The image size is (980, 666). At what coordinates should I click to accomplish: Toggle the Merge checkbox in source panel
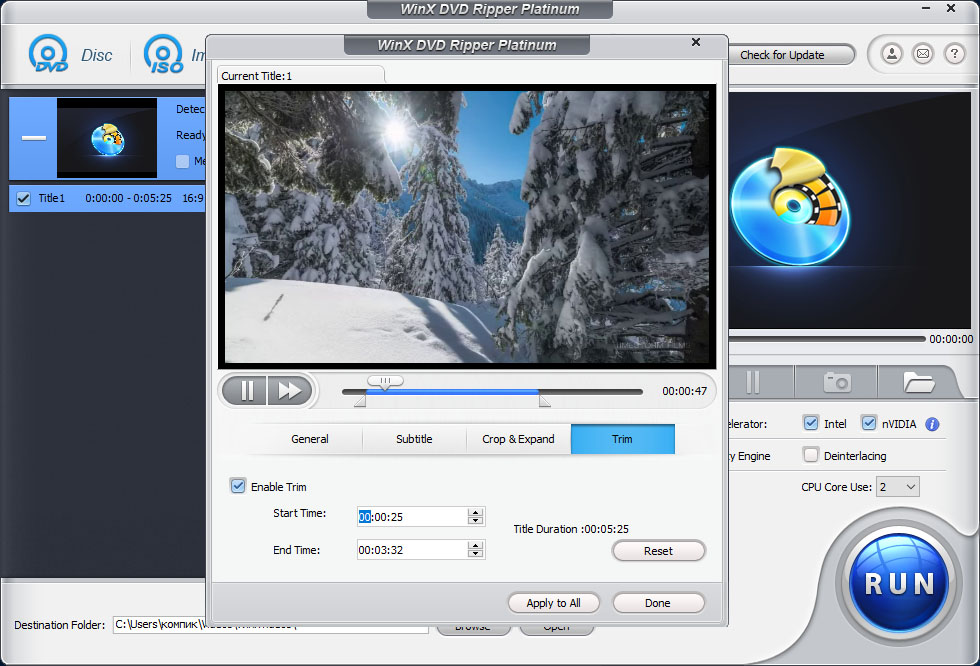pyautogui.click(x=182, y=161)
